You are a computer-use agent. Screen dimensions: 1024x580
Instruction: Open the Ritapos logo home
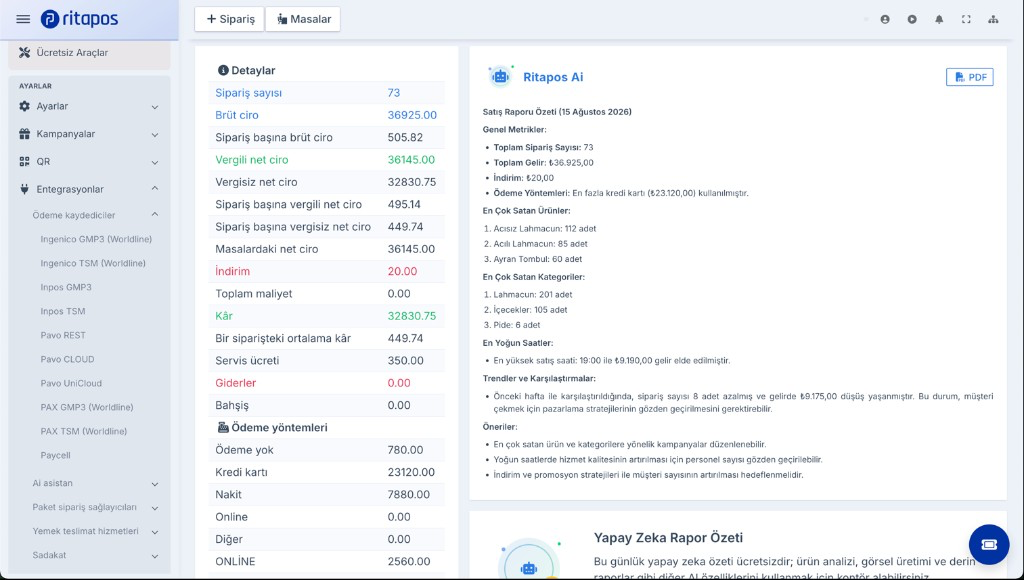[79, 19]
